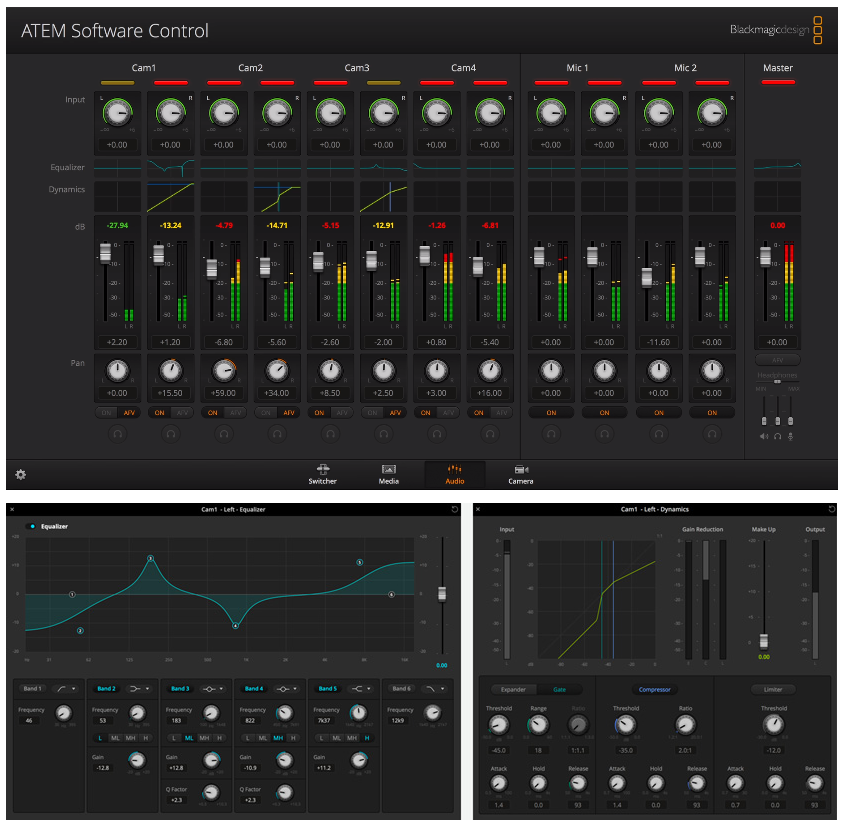Solo Cam3 left channel with headphone icon
This screenshot has height=826, width=844.
click(330, 433)
